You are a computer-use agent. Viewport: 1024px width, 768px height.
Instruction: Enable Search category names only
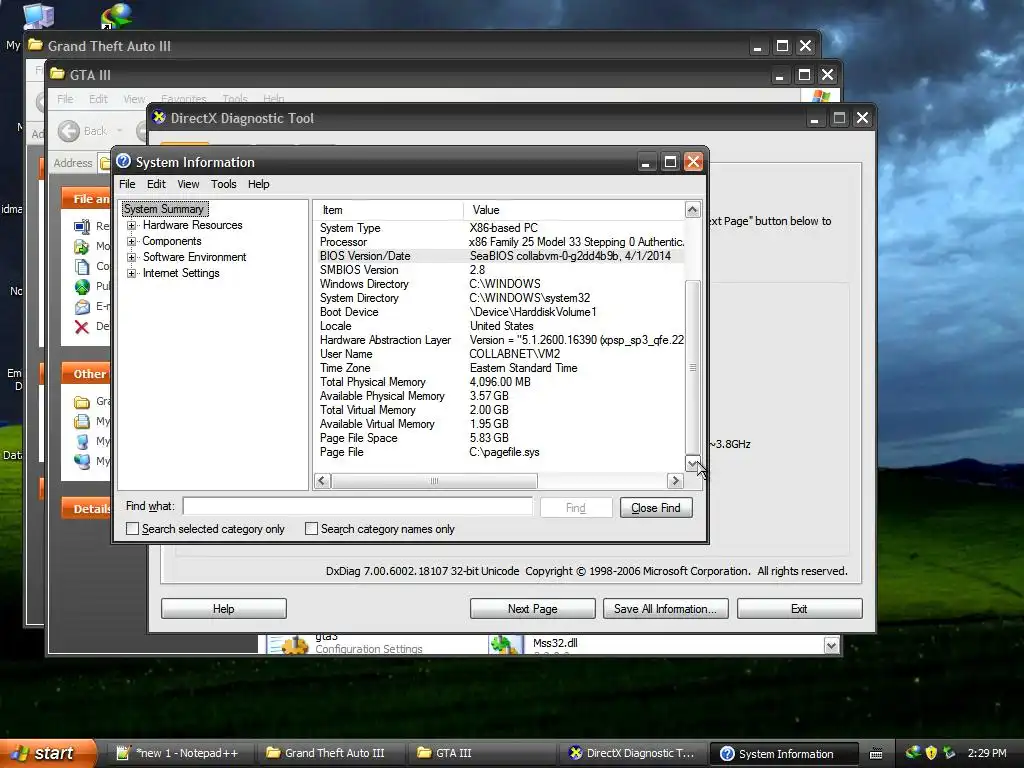(x=312, y=529)
